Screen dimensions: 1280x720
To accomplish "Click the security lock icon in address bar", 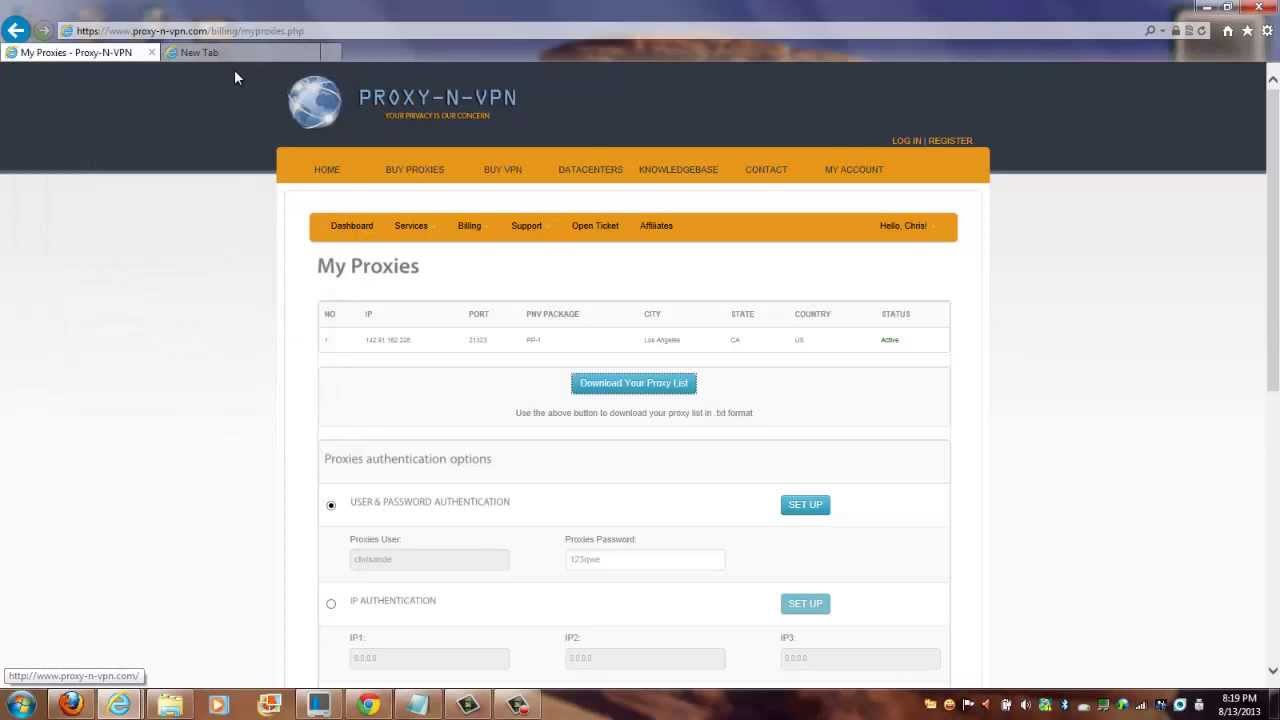I will pos(1176,31).
